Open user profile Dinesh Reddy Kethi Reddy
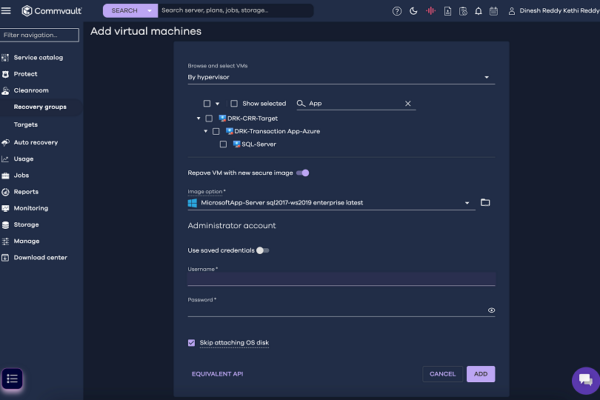The height and width of the screenshot is (400, 600). coord(554,11)
